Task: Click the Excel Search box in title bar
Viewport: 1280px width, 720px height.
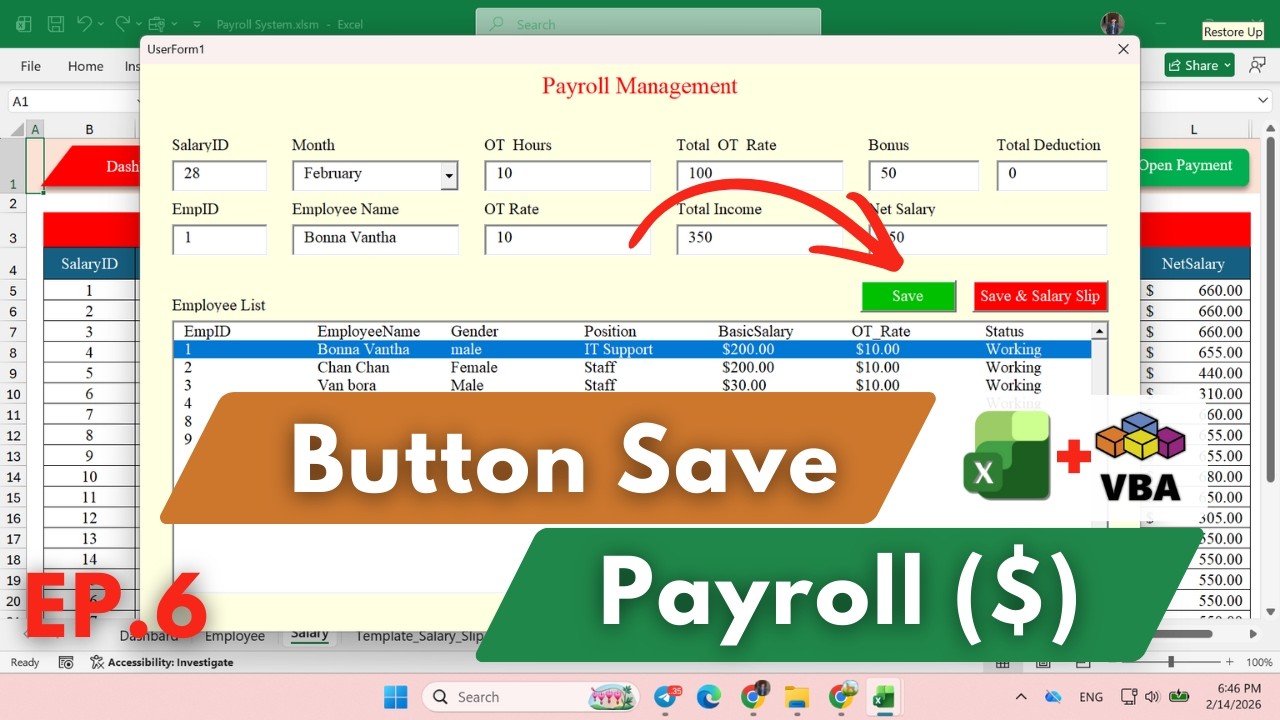Action: click(648, 24)
